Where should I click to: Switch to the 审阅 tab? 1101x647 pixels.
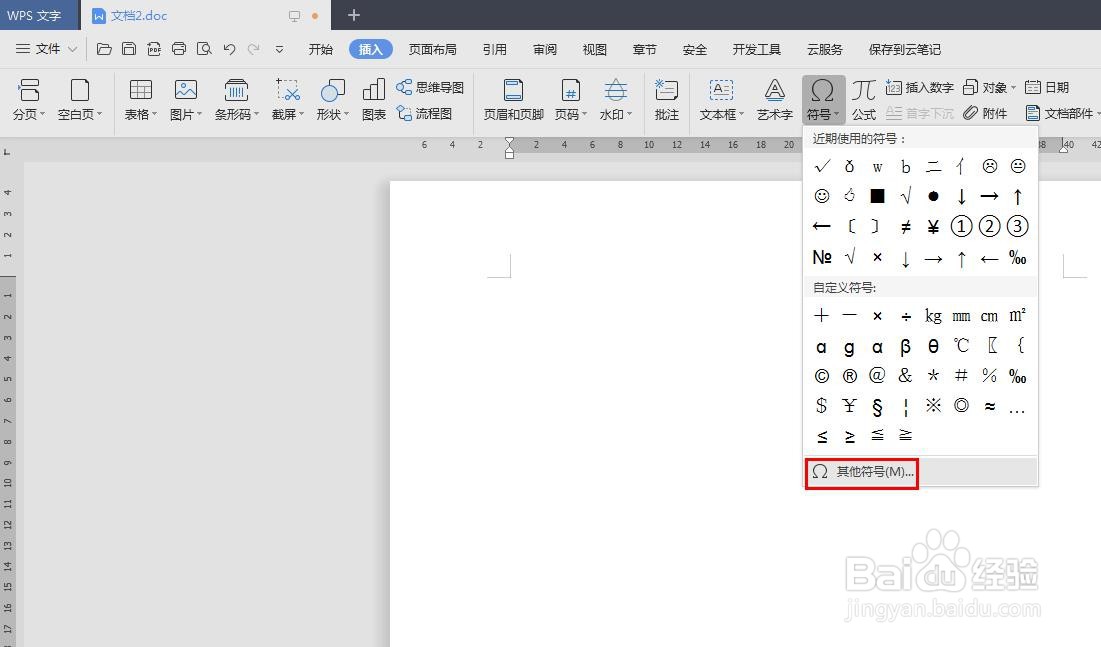coord(544,49)
